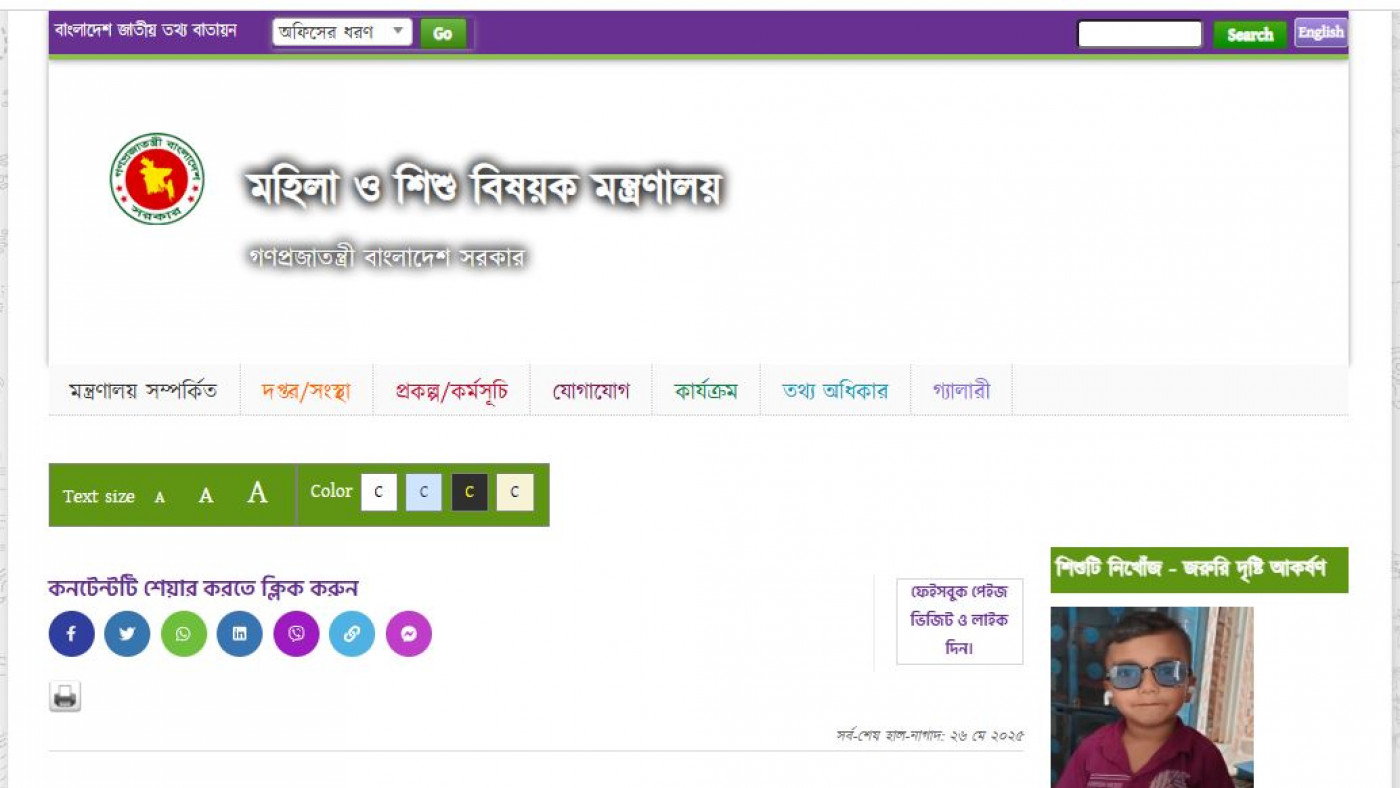Viewport: 1400px width, 788px height.
Task: Click the মহিলা ও শিশু বিষয়ক মন্ত্রণালয় title
Action: coord(484,186)
